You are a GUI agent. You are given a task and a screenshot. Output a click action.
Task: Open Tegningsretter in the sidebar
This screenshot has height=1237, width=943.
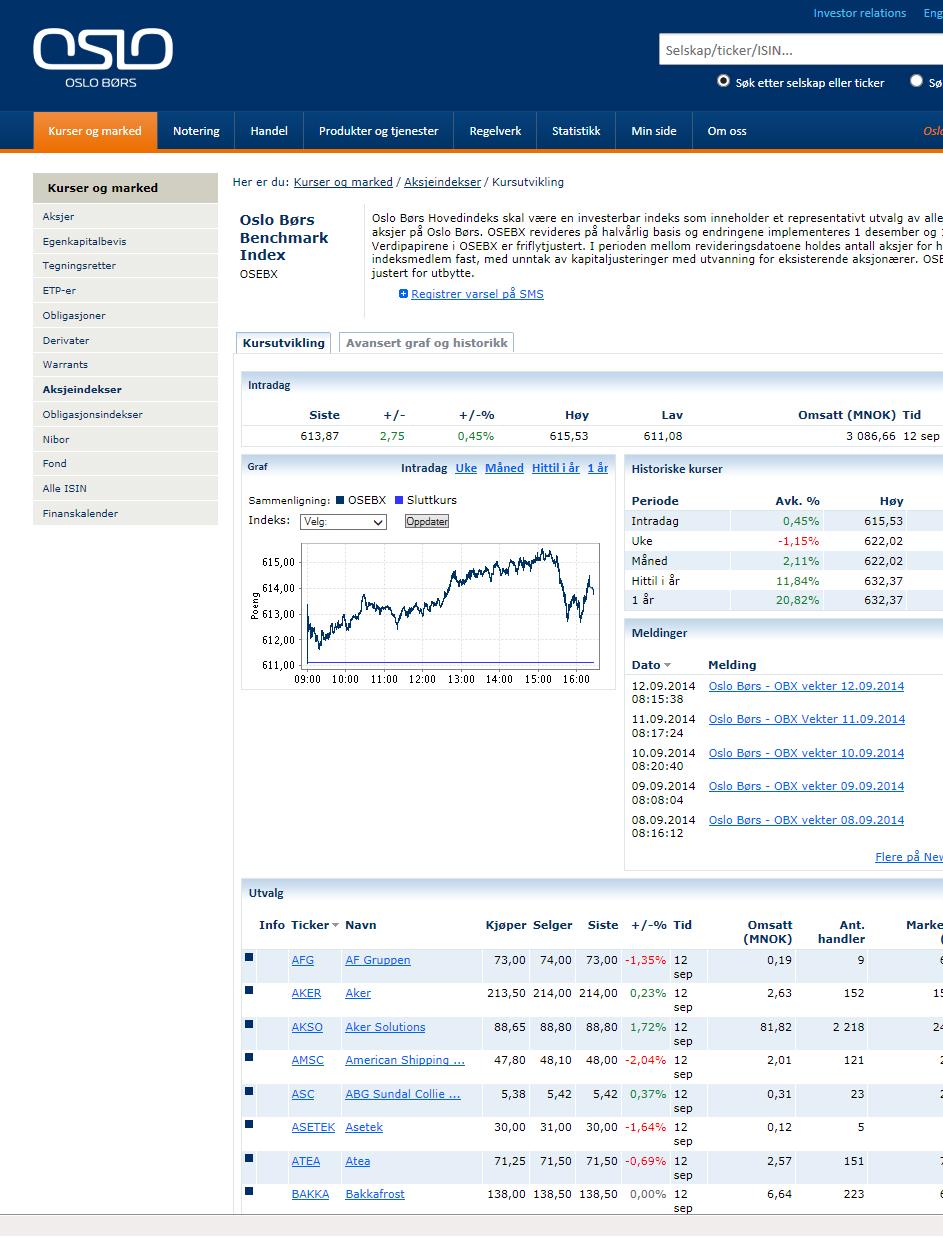click(x=125, y=266)
